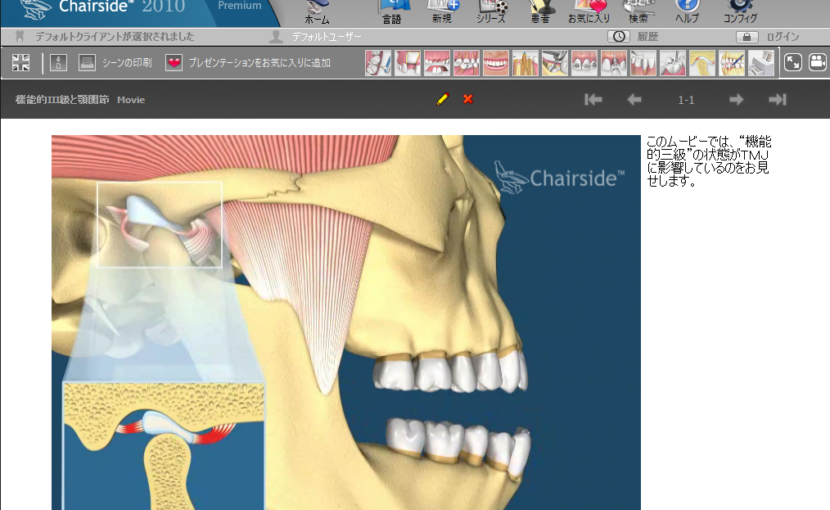
Task: Open the 言語 language menu
Action: (x=392, y=13)
